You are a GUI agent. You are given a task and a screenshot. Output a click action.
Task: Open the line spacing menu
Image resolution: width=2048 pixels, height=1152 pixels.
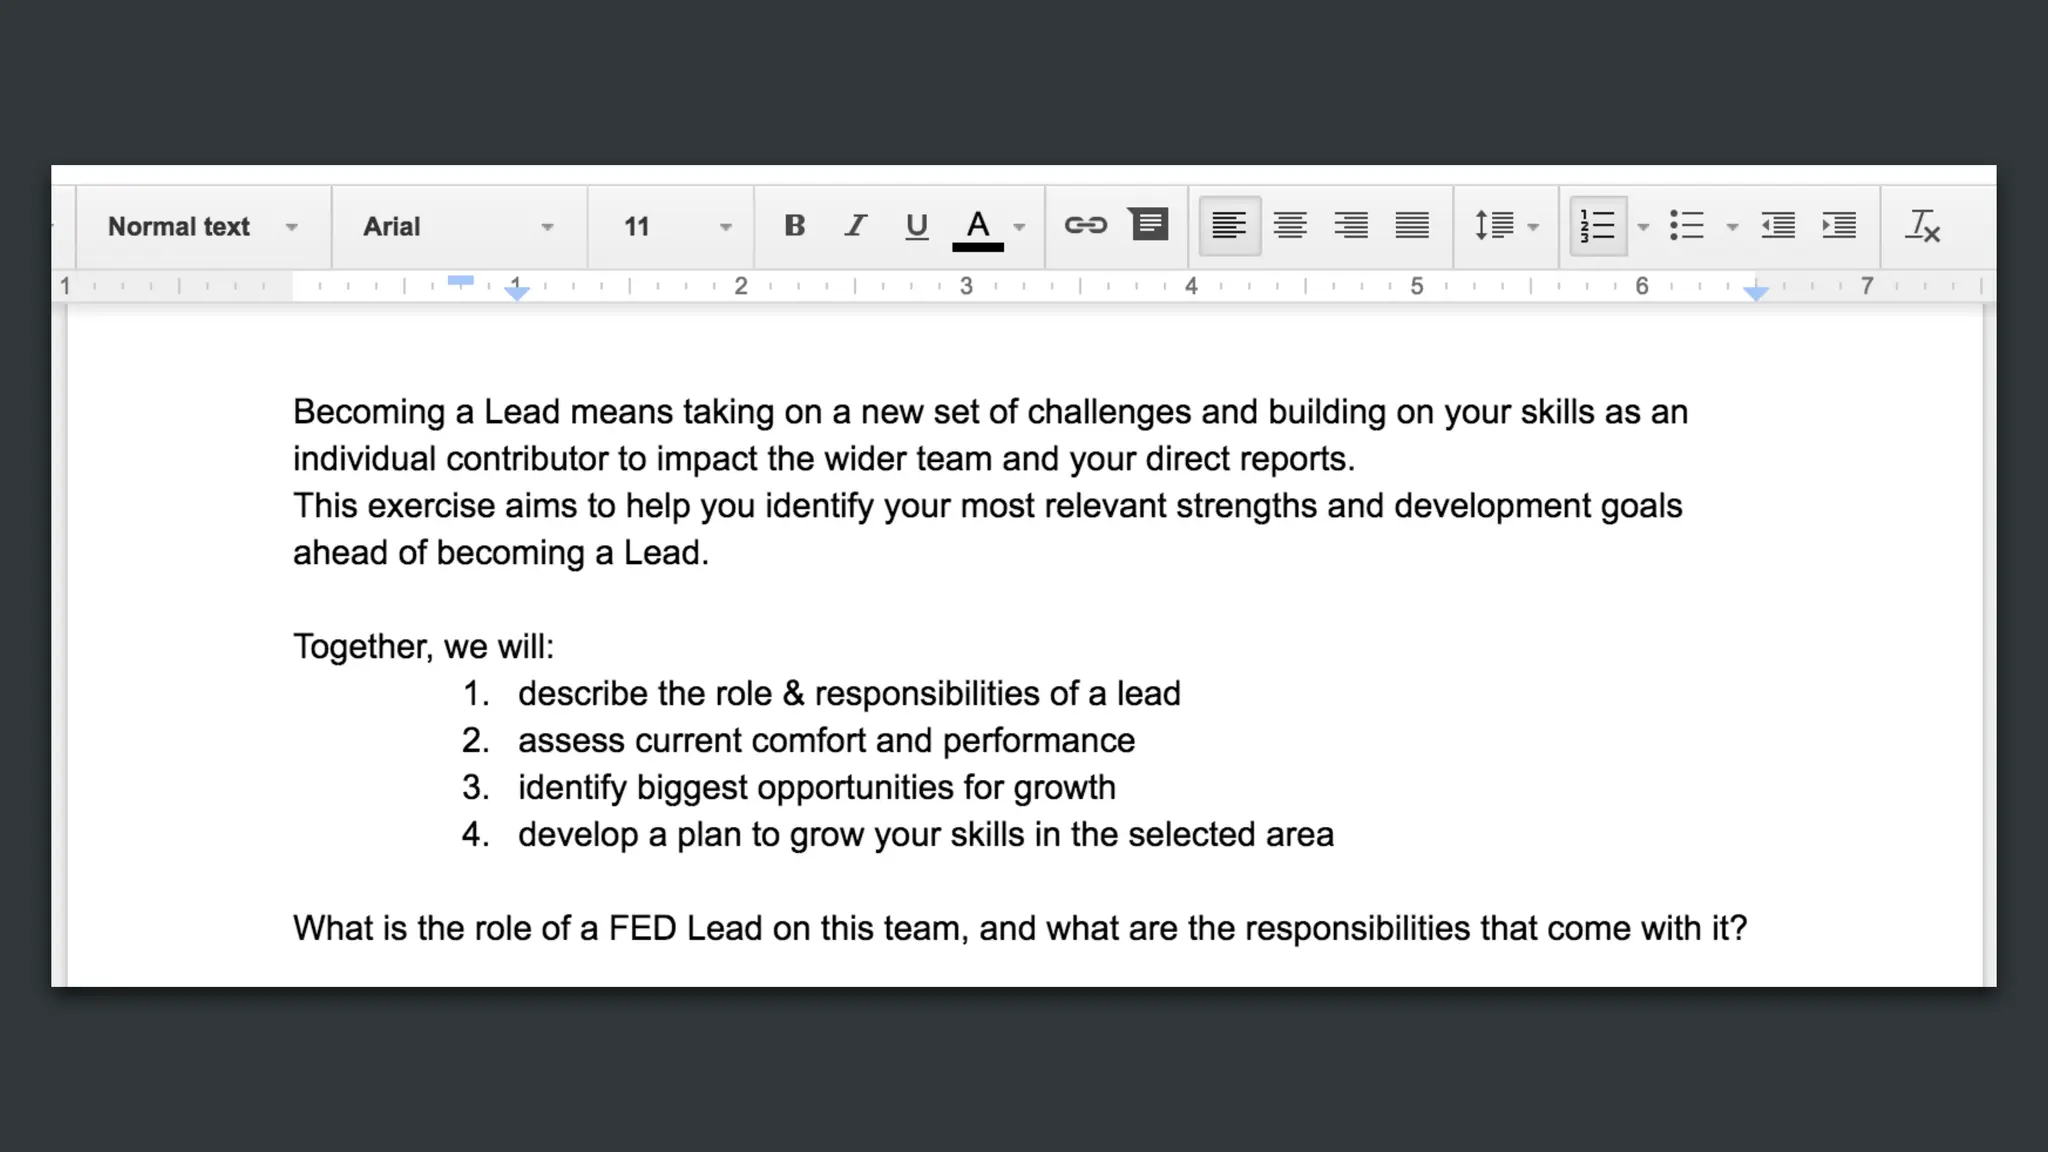1504,226
